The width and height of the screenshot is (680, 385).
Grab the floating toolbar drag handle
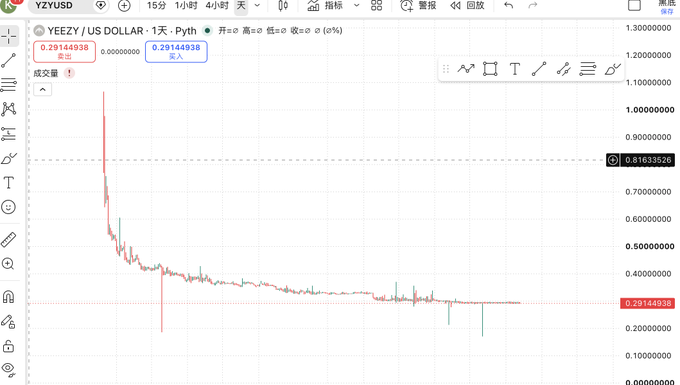coord(446,69)
